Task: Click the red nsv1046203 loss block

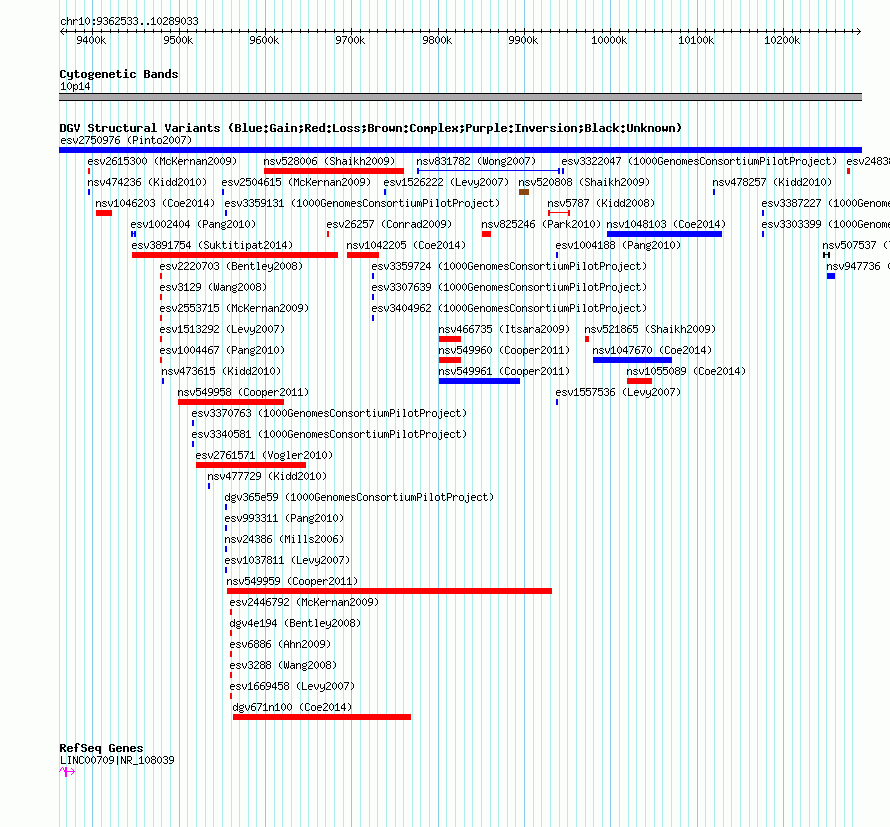Action: [104, 213]
